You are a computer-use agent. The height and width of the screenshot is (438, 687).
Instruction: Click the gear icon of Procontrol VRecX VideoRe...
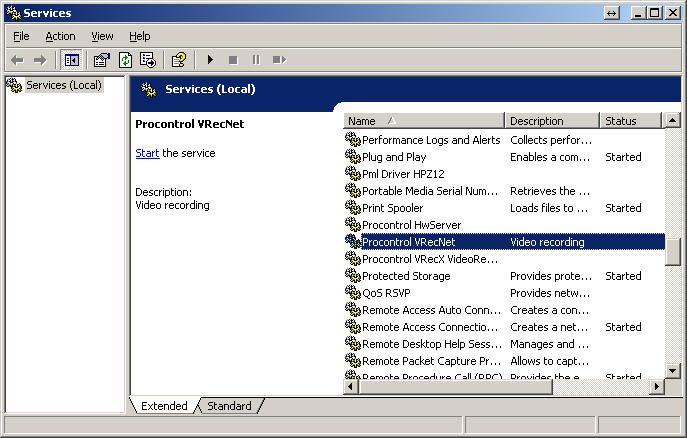353,259
